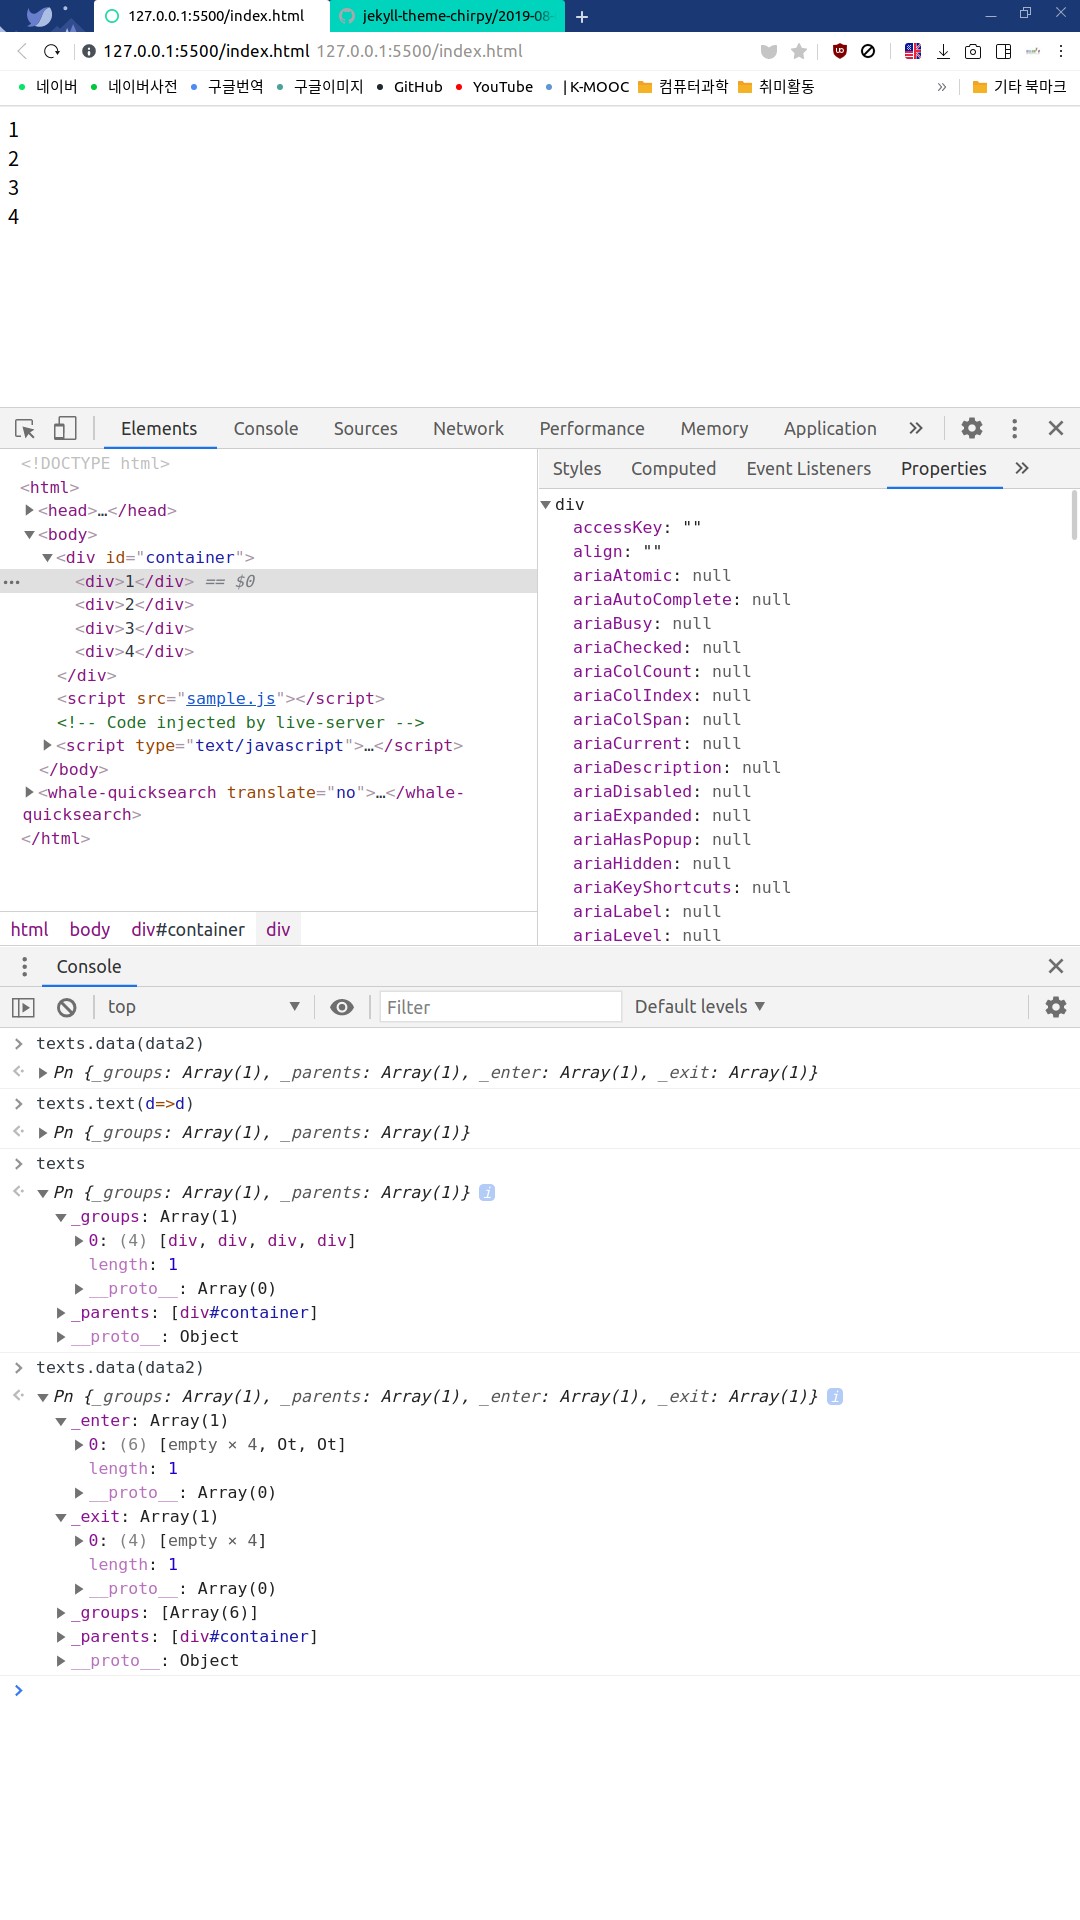Open DevTools settings gear icon
This screenshot has width=1080, height=1920.
pyautogui.click(x=971, y=429)
